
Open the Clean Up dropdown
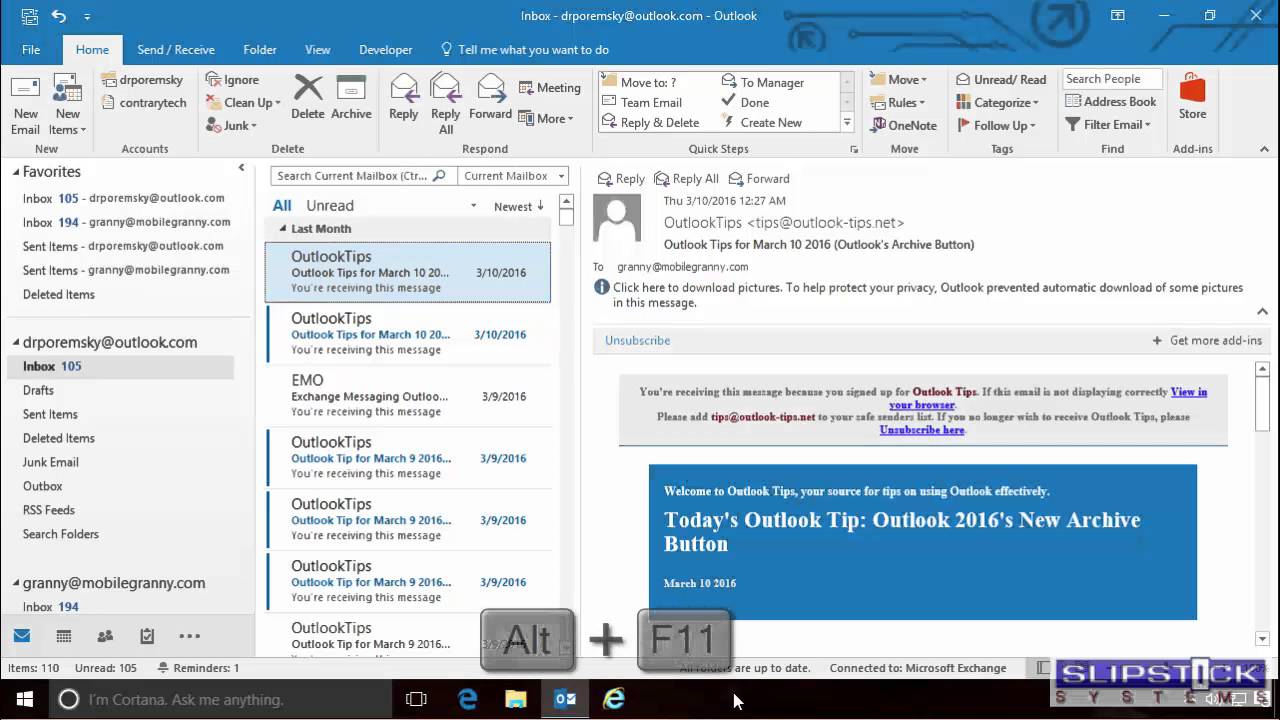pyautogui.click(x=243, y=102)
